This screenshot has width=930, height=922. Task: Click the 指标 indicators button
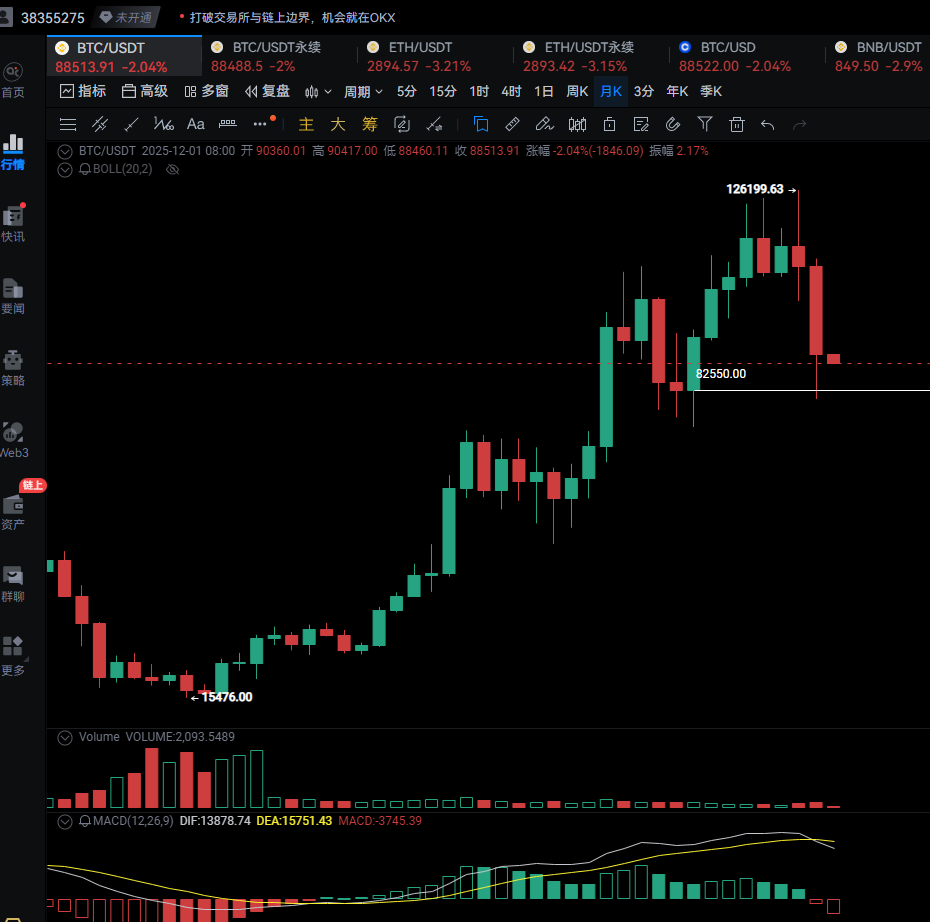click(x=83, y=91)
